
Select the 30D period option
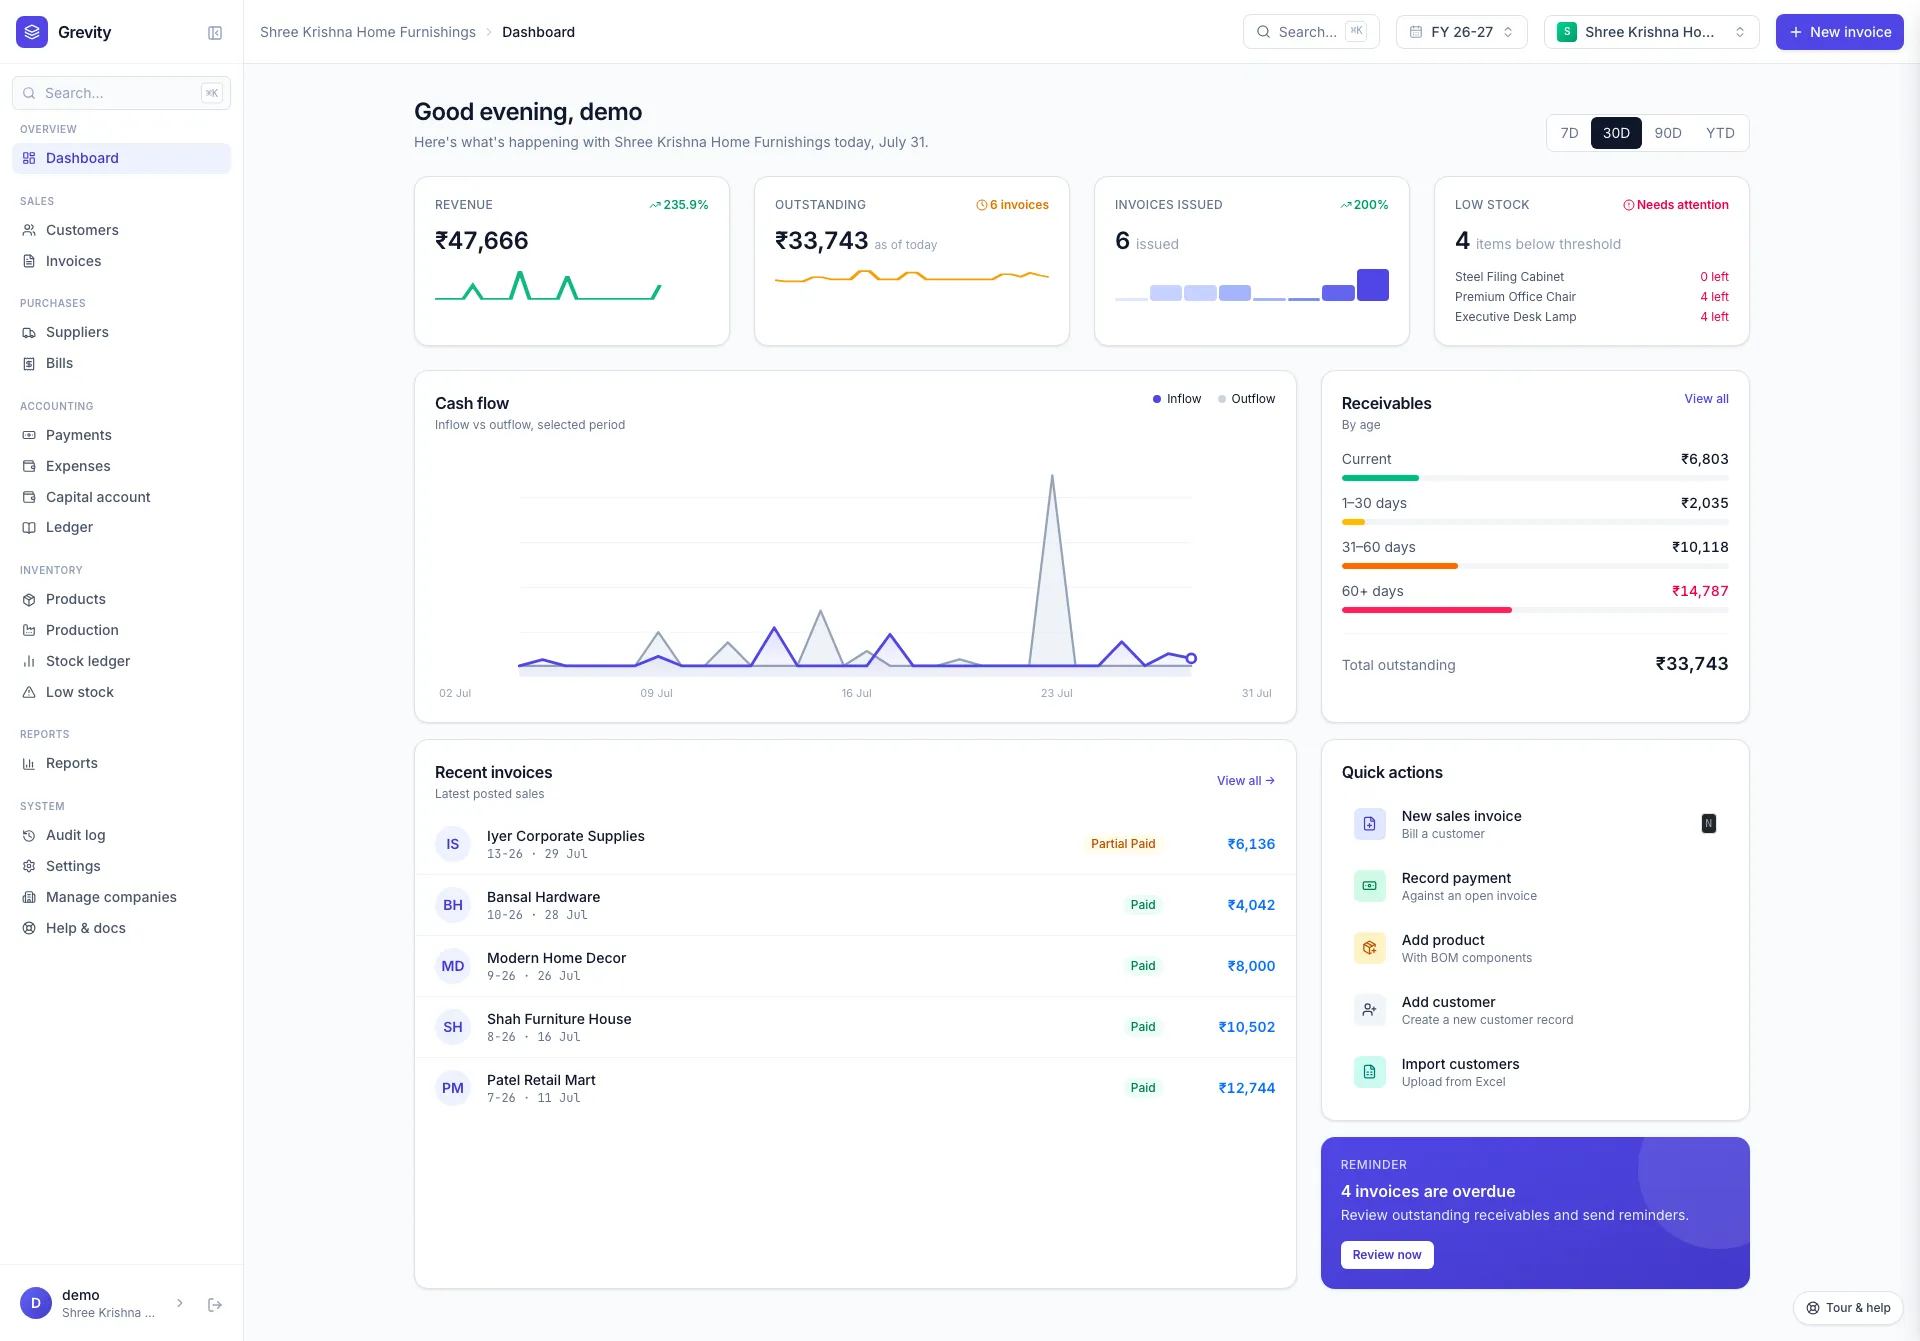point(1616,133)
